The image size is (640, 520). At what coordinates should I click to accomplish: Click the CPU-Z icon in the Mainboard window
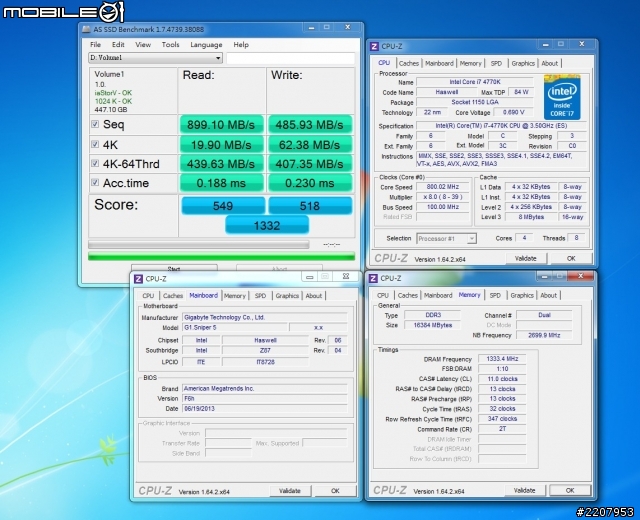coord(138,279)
